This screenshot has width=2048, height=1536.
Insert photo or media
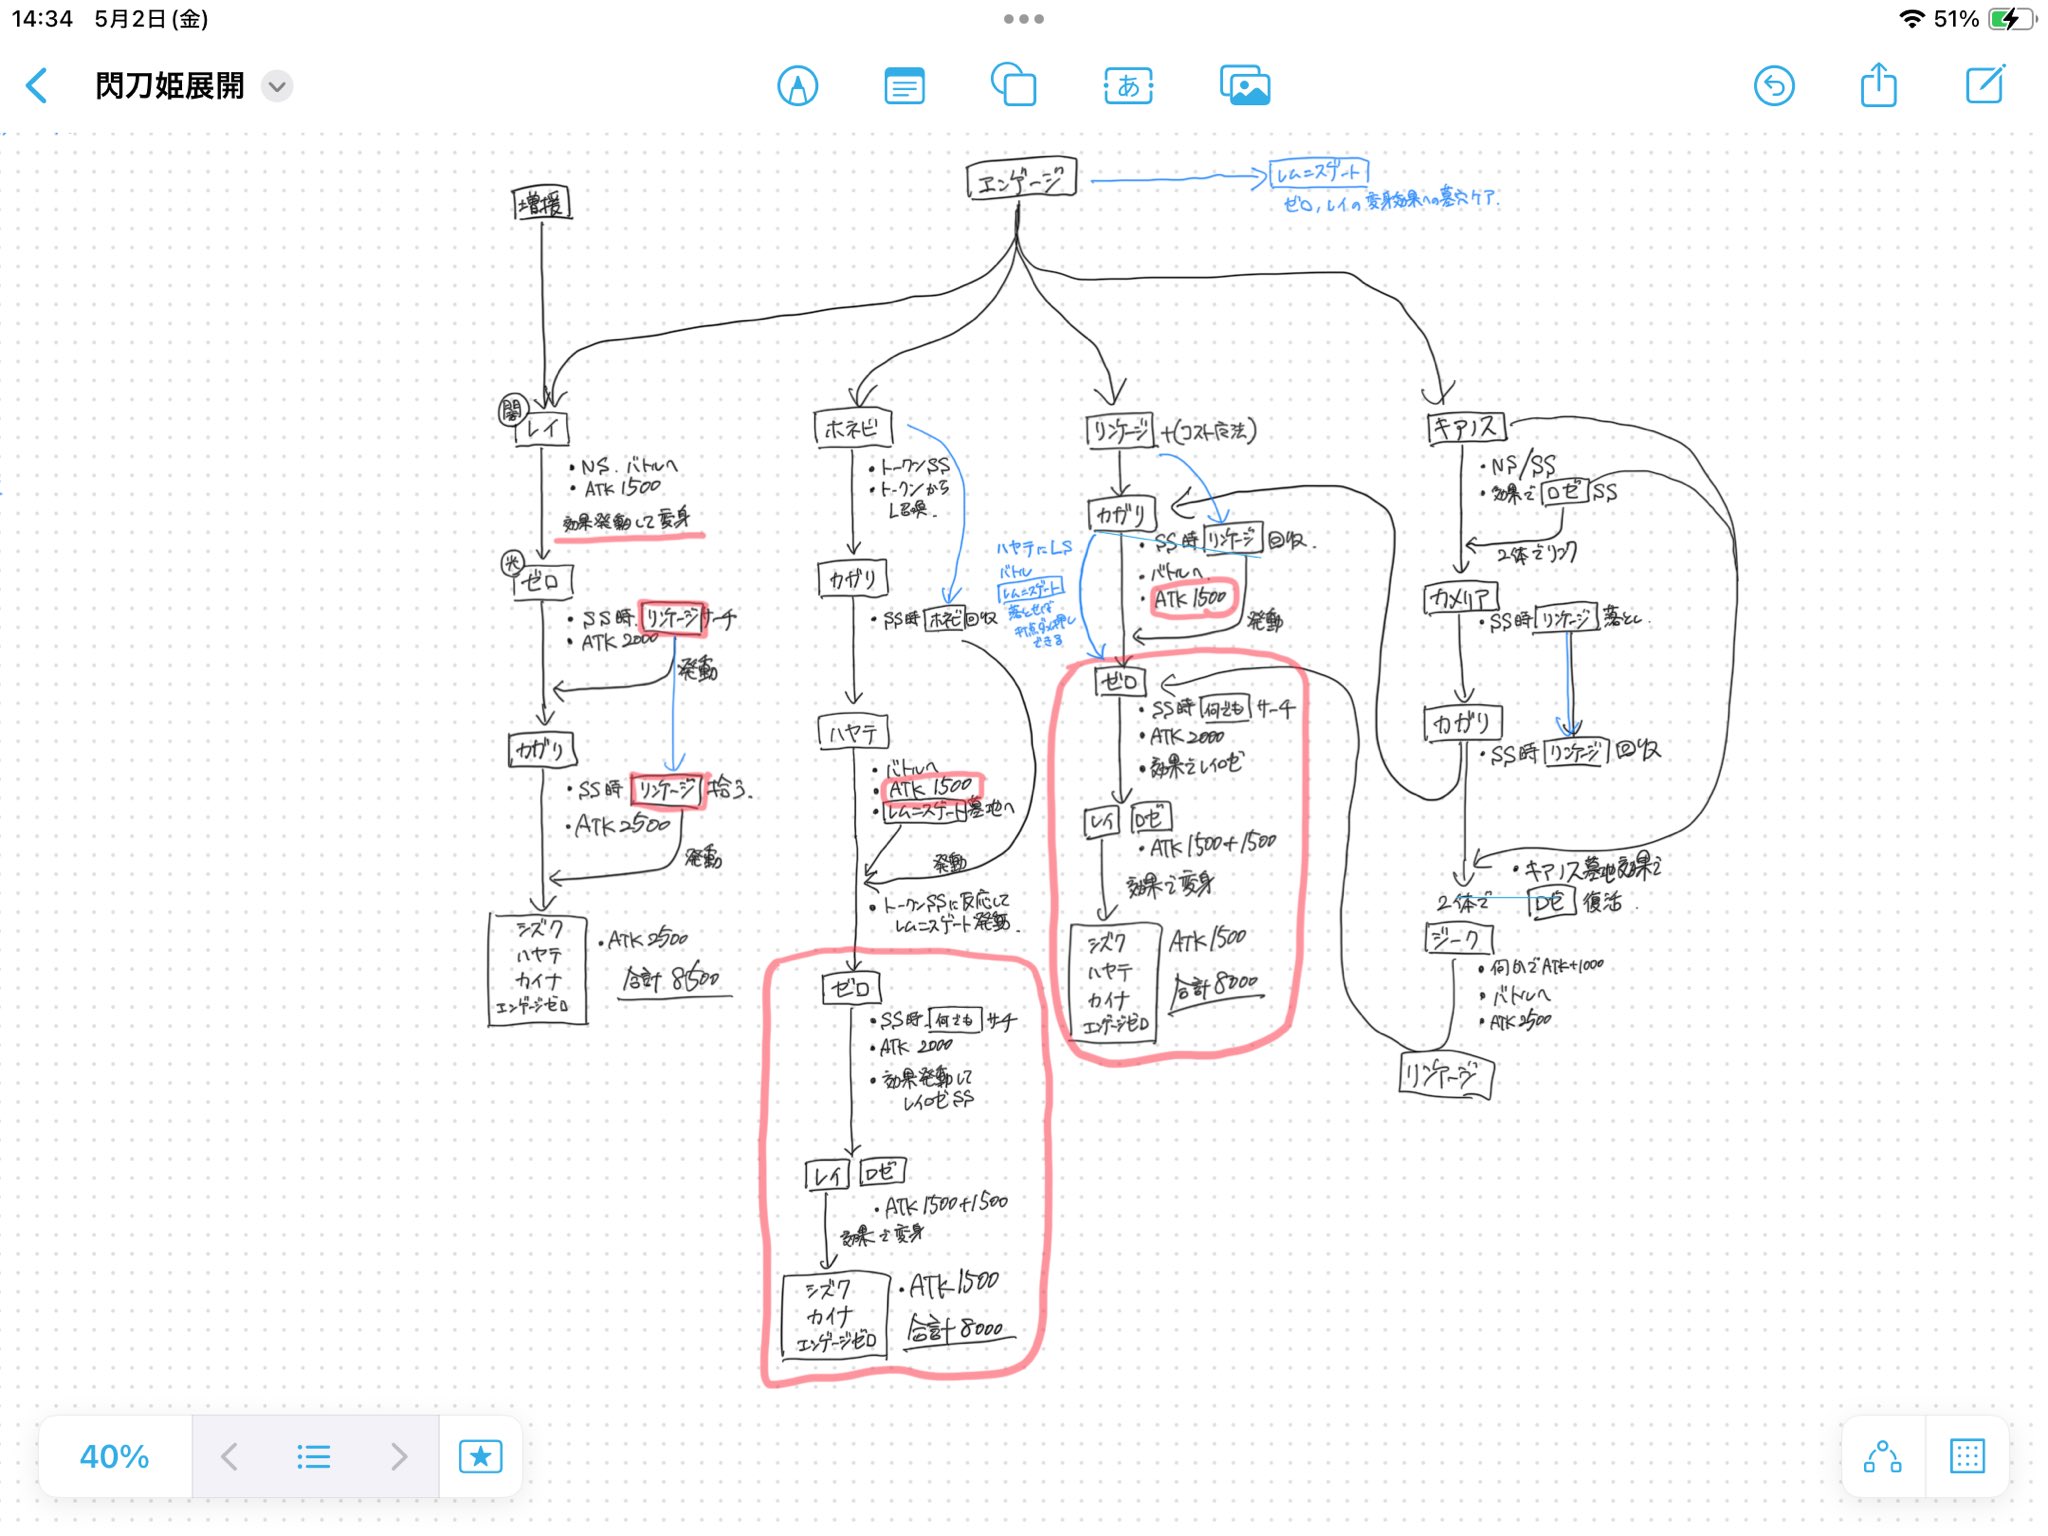pos(1244,86)
